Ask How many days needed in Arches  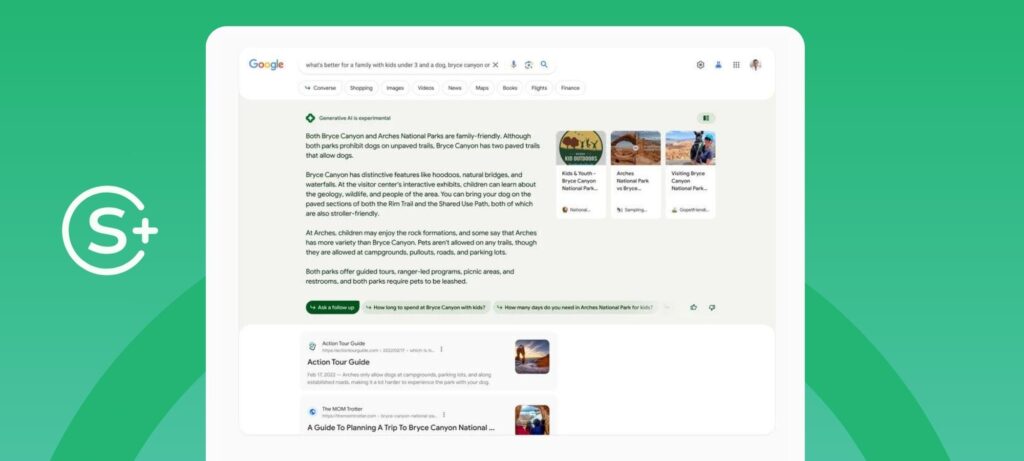(575, 308)
